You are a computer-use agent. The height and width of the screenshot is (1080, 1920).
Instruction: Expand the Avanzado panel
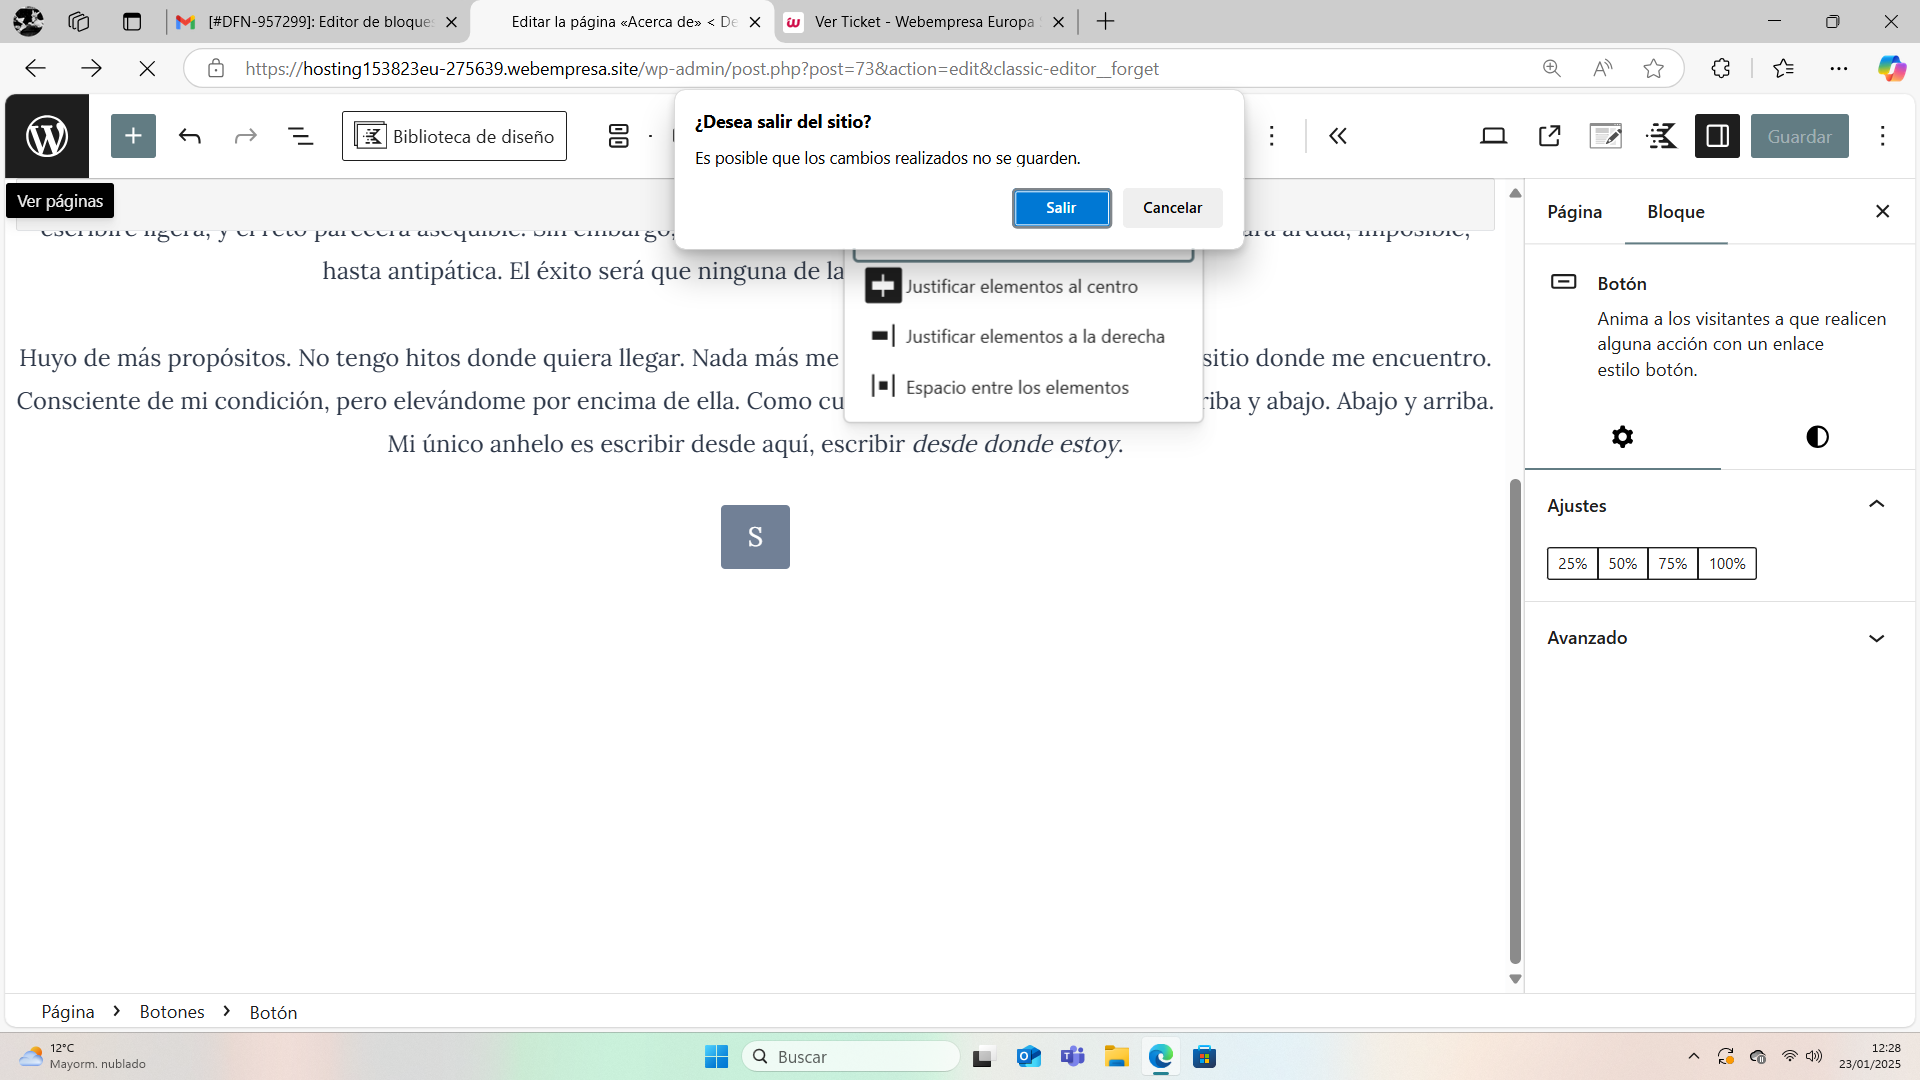click(1720, 638)
